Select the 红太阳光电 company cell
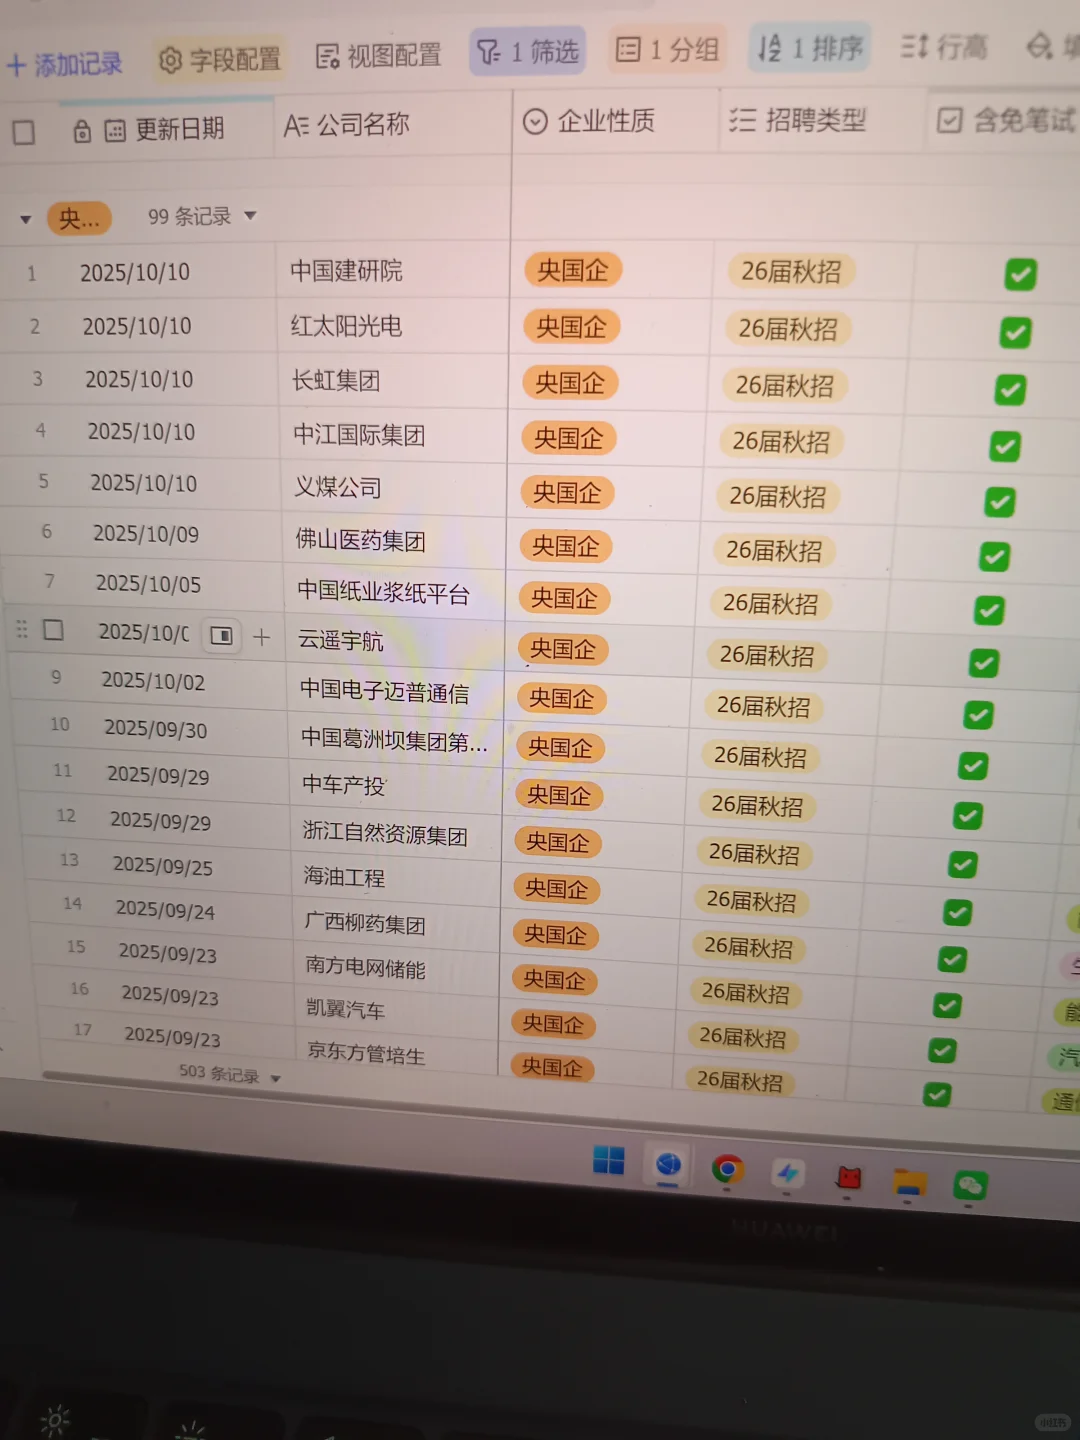1080x1440 pixels. tap(392, 326)
